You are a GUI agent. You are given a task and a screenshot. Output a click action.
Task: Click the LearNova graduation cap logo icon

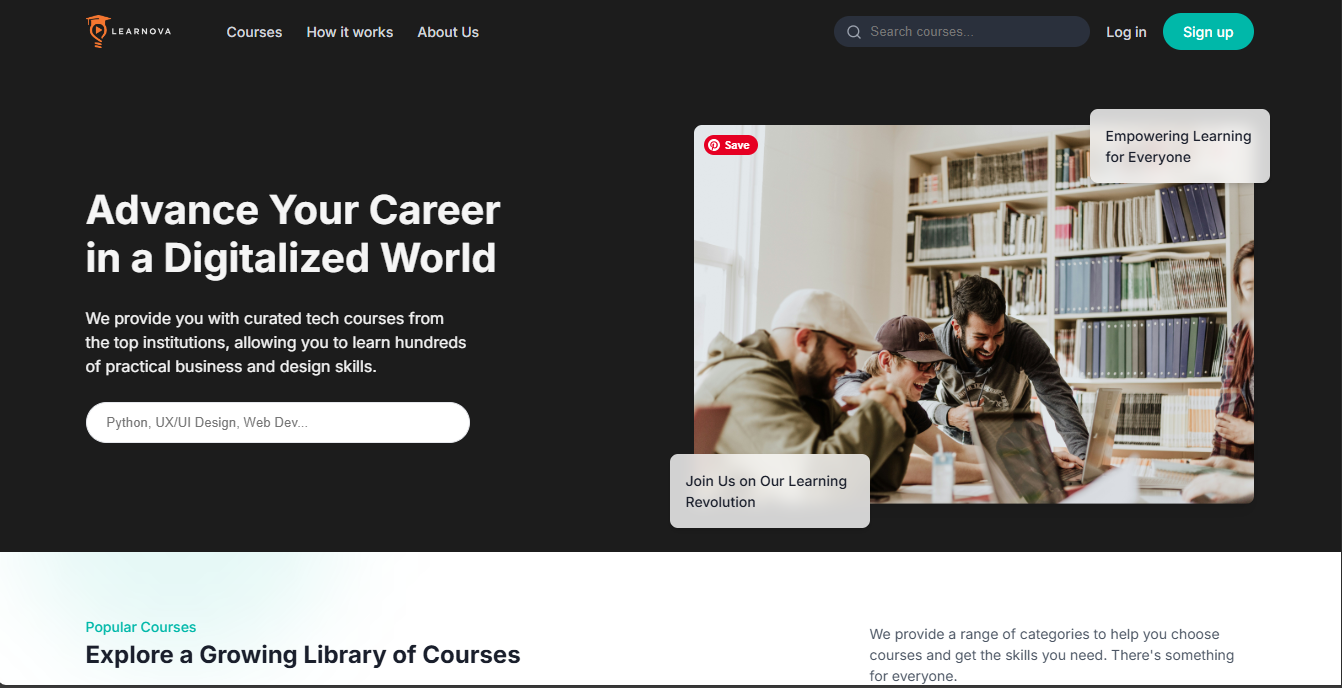click(x=97, y=32)
